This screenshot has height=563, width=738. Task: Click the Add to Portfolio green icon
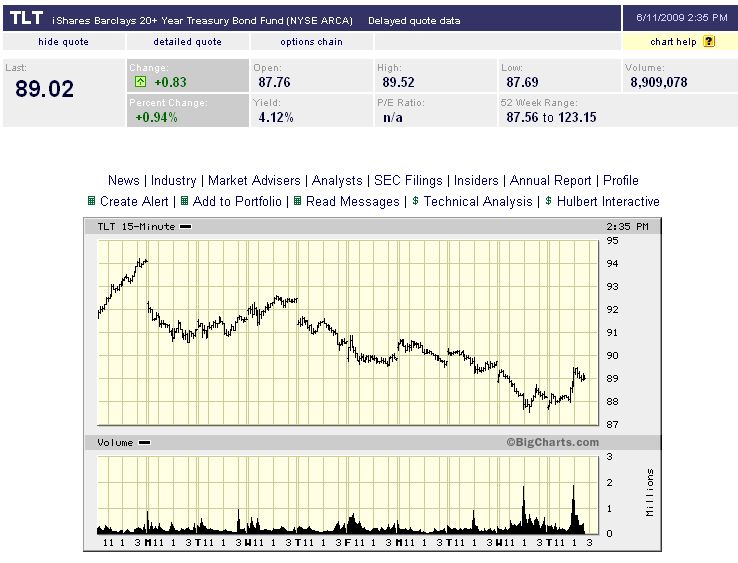coord(184,201)
